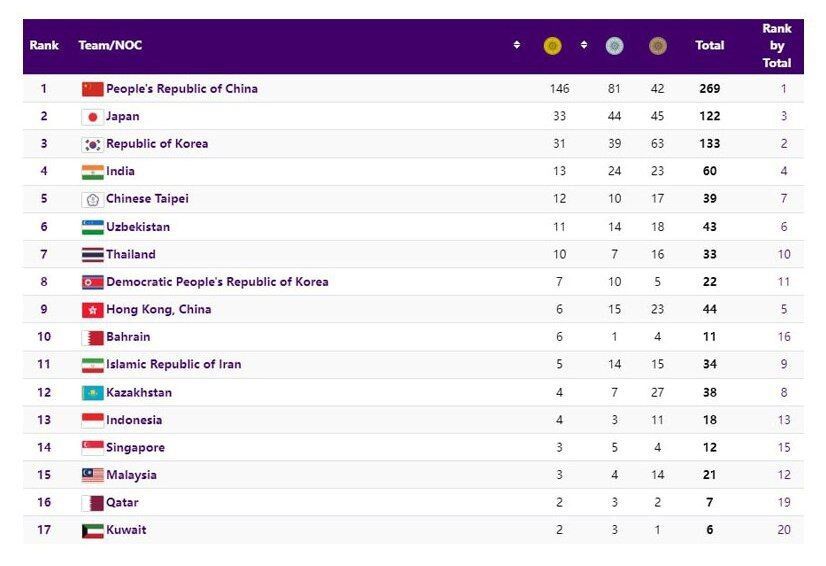The height and width of the screenshot is (566, 826).
Task: Click the Qatar flag icon
Action: click(92, 503)
